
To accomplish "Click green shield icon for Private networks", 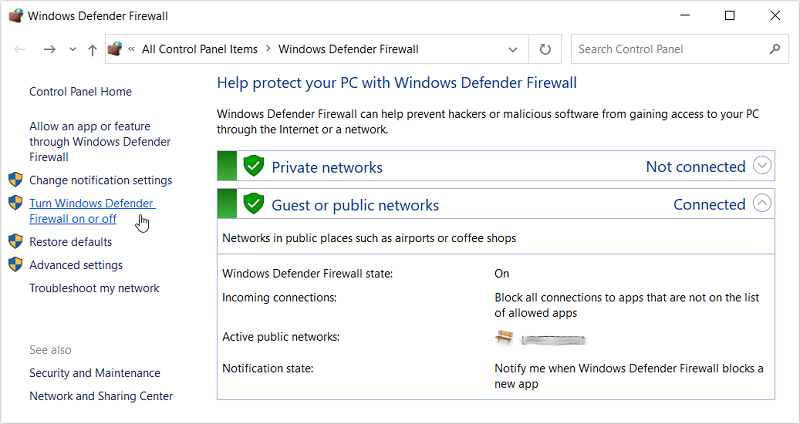I will pos(253,166).
